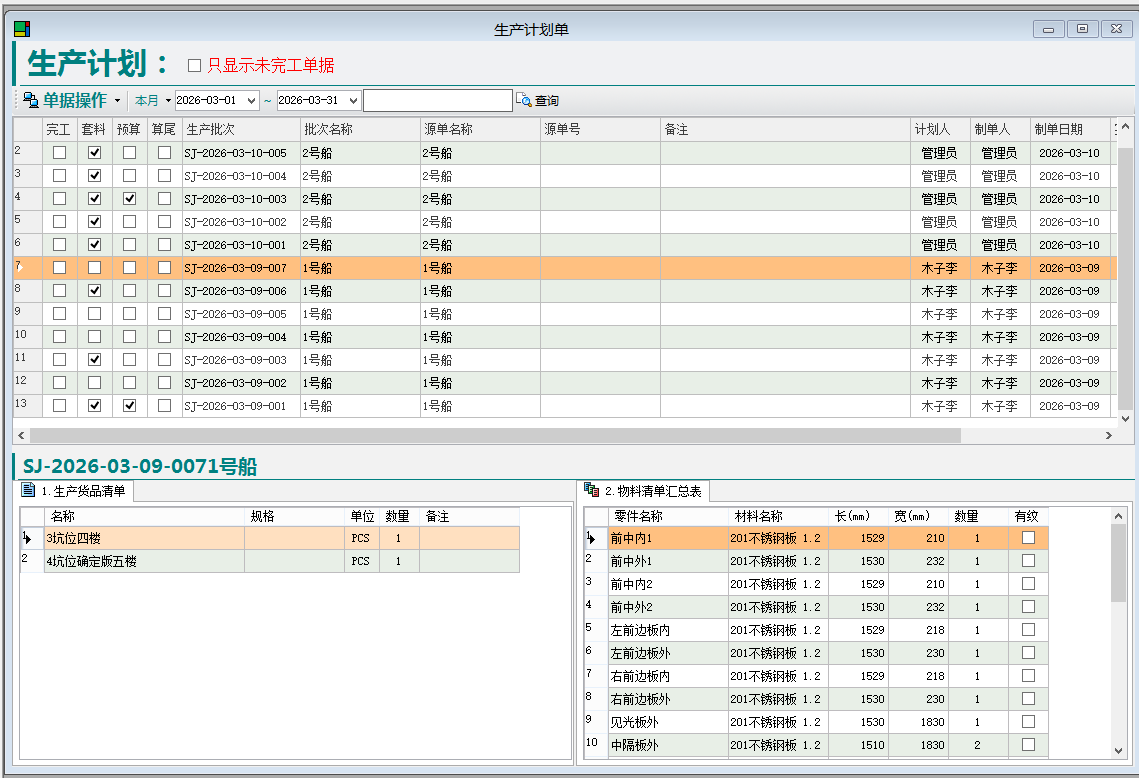Viewport: 1139px width, 778px height.
Task: Click the search text box beside 查询
Action: [437, 101]
